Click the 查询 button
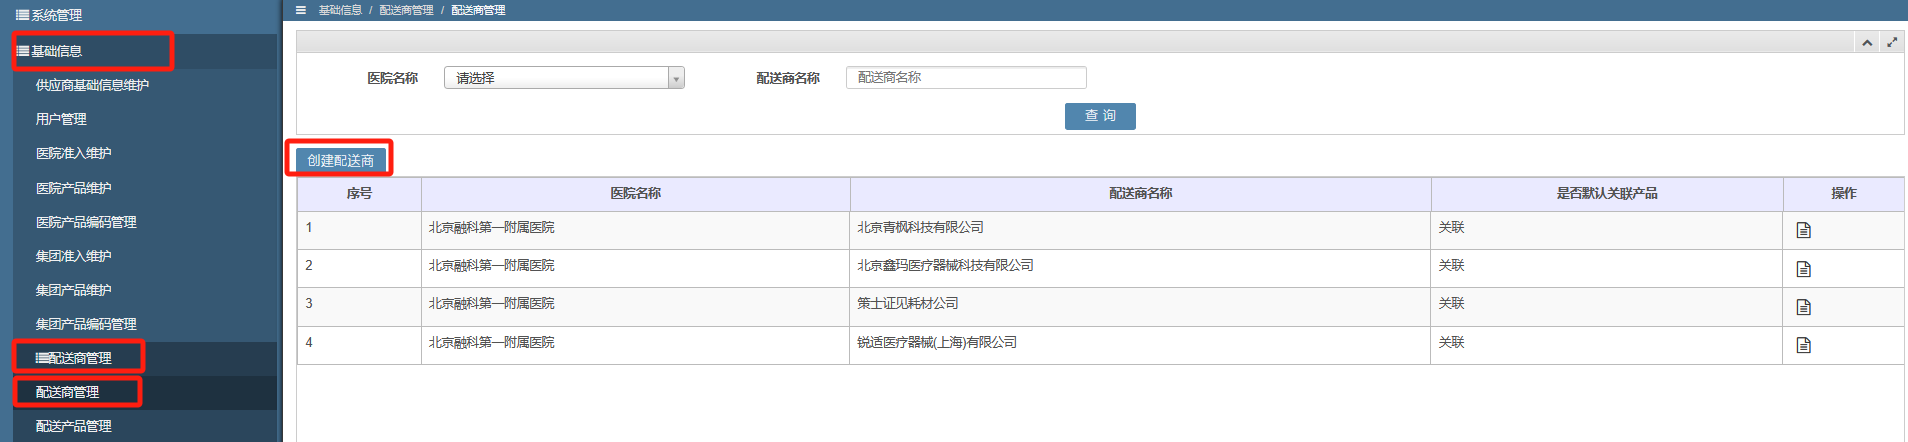The height and width of the screenshot is (442, 1908). click(1100, 116)
